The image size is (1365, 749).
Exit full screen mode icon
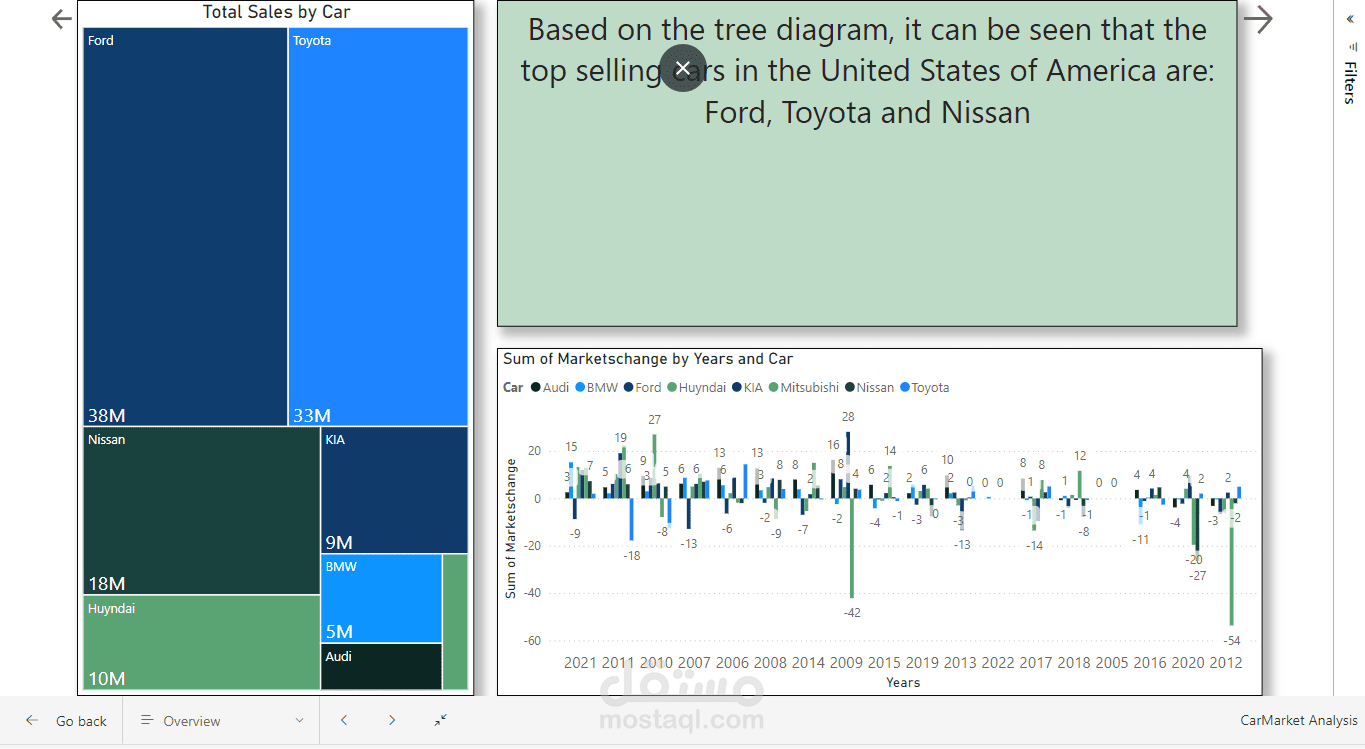coord(441,720)
